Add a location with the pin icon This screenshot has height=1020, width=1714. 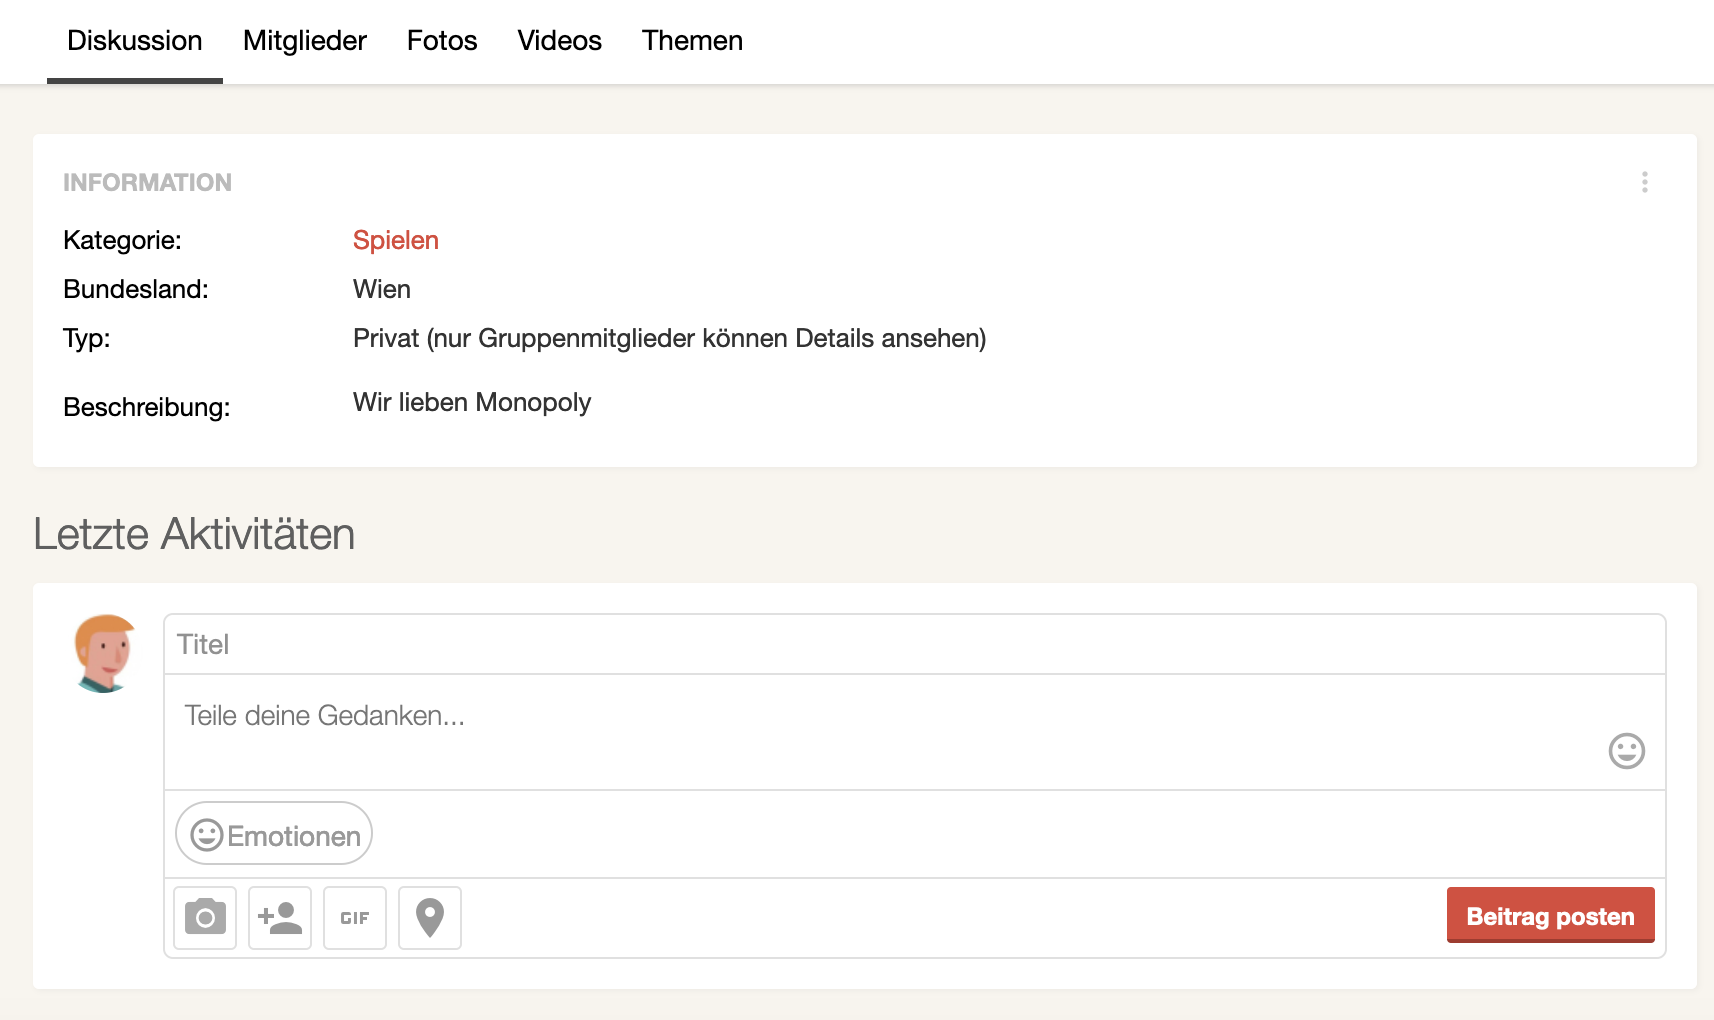pyautogui.click(x=430, y=917)
